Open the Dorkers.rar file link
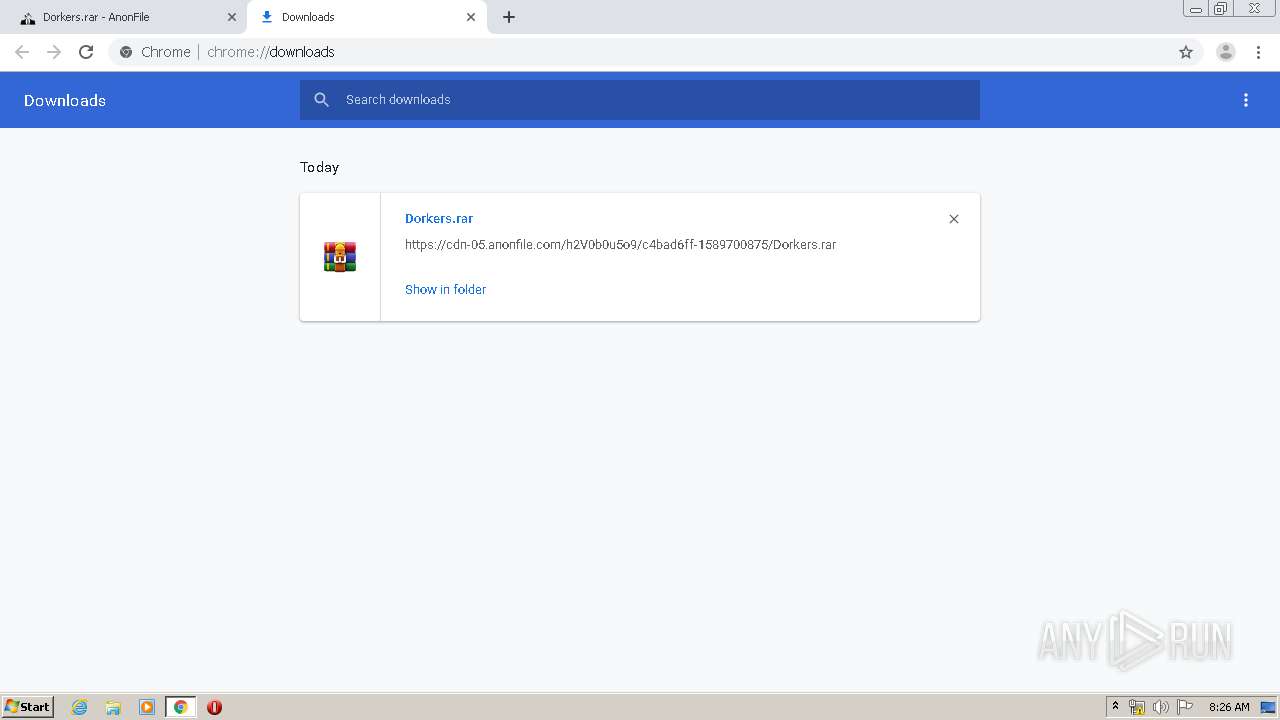 coord(439,218)
